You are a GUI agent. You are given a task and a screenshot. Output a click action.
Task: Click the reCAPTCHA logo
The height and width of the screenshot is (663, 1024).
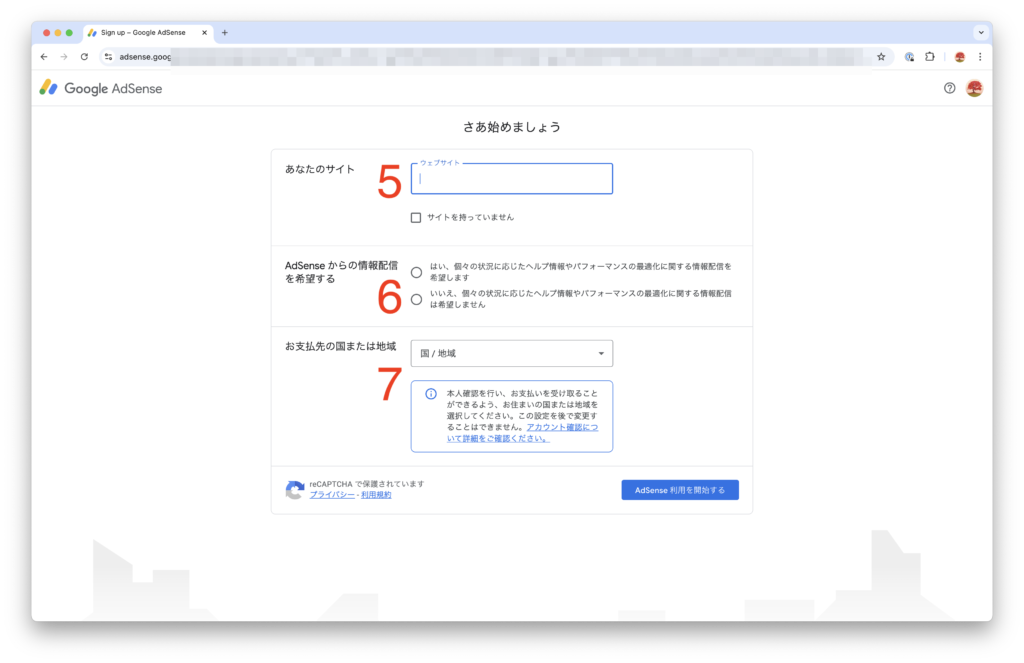(295, 489)
